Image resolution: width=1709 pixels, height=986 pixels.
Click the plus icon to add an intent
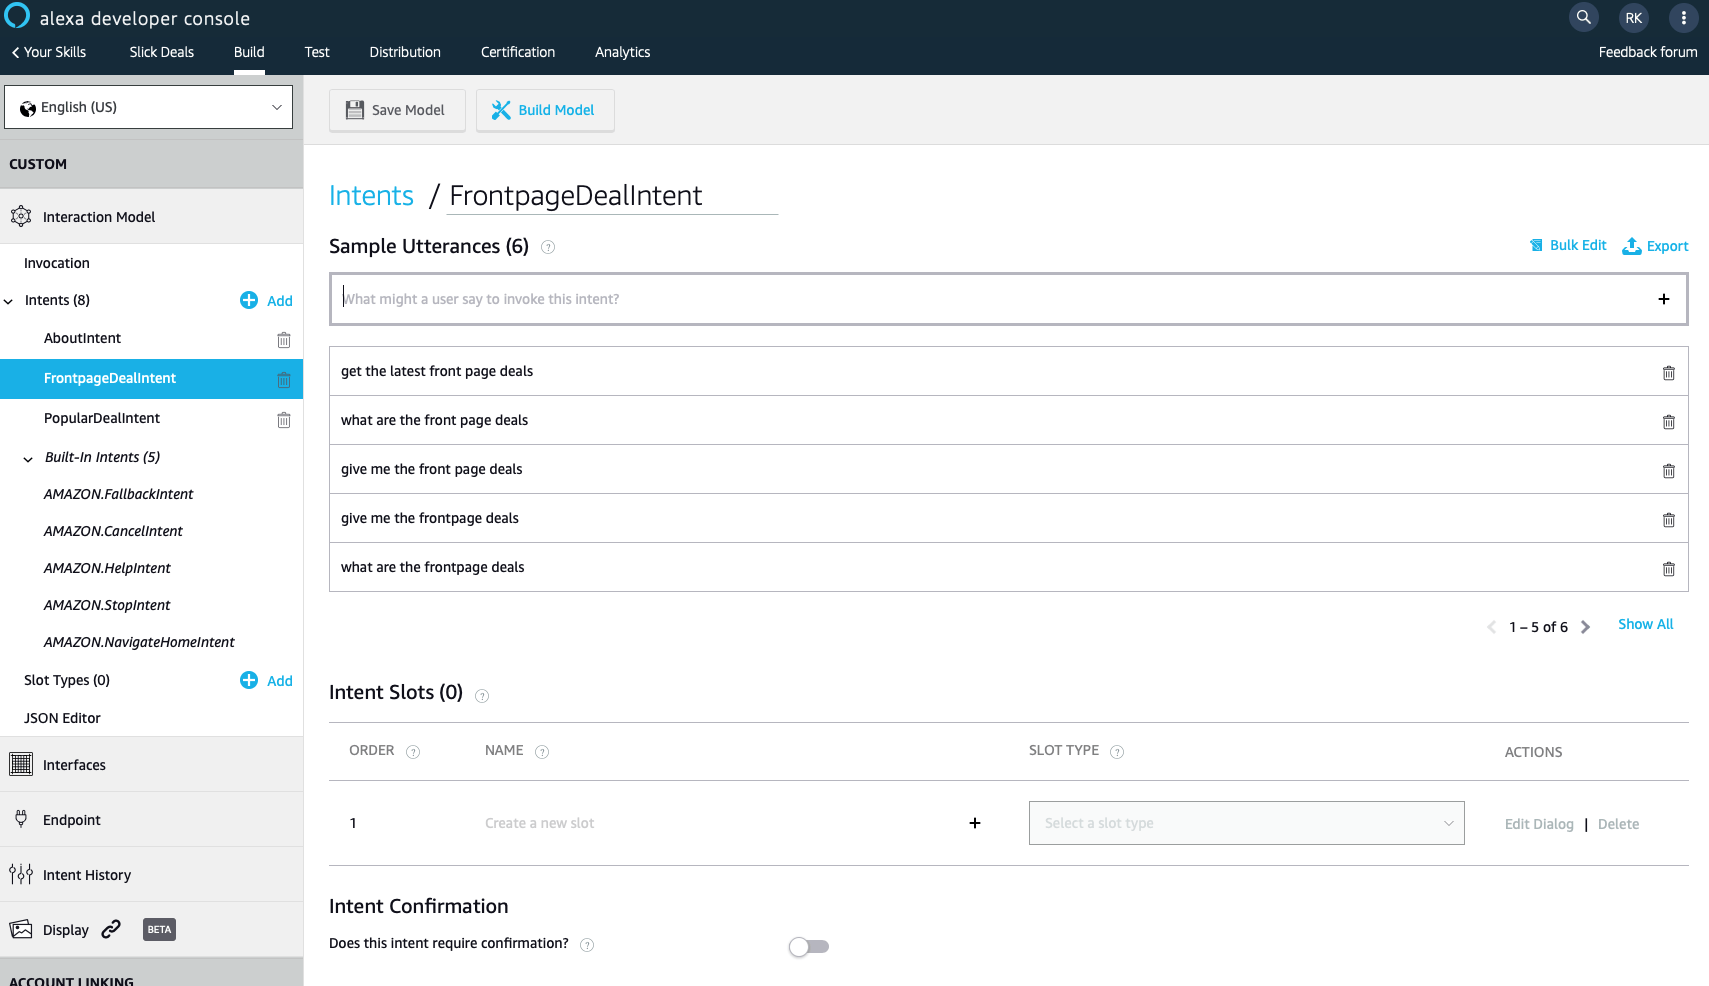pyautogui.click(x=249, y=300)
